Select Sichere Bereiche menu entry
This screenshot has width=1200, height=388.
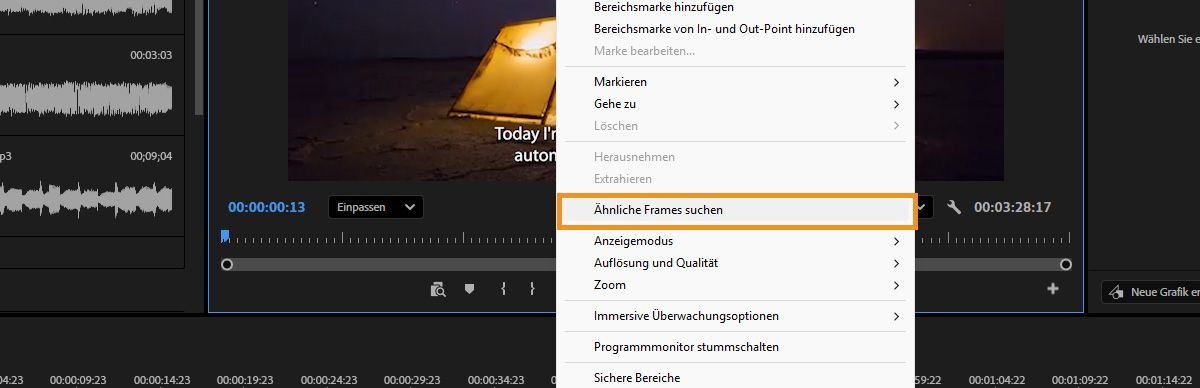click(735, 378)
